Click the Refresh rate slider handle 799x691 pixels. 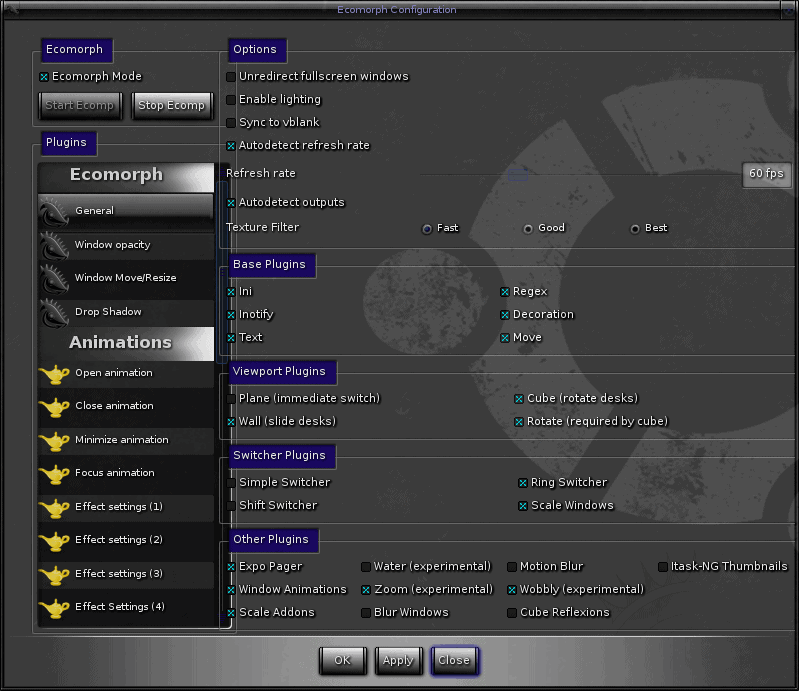518,175
